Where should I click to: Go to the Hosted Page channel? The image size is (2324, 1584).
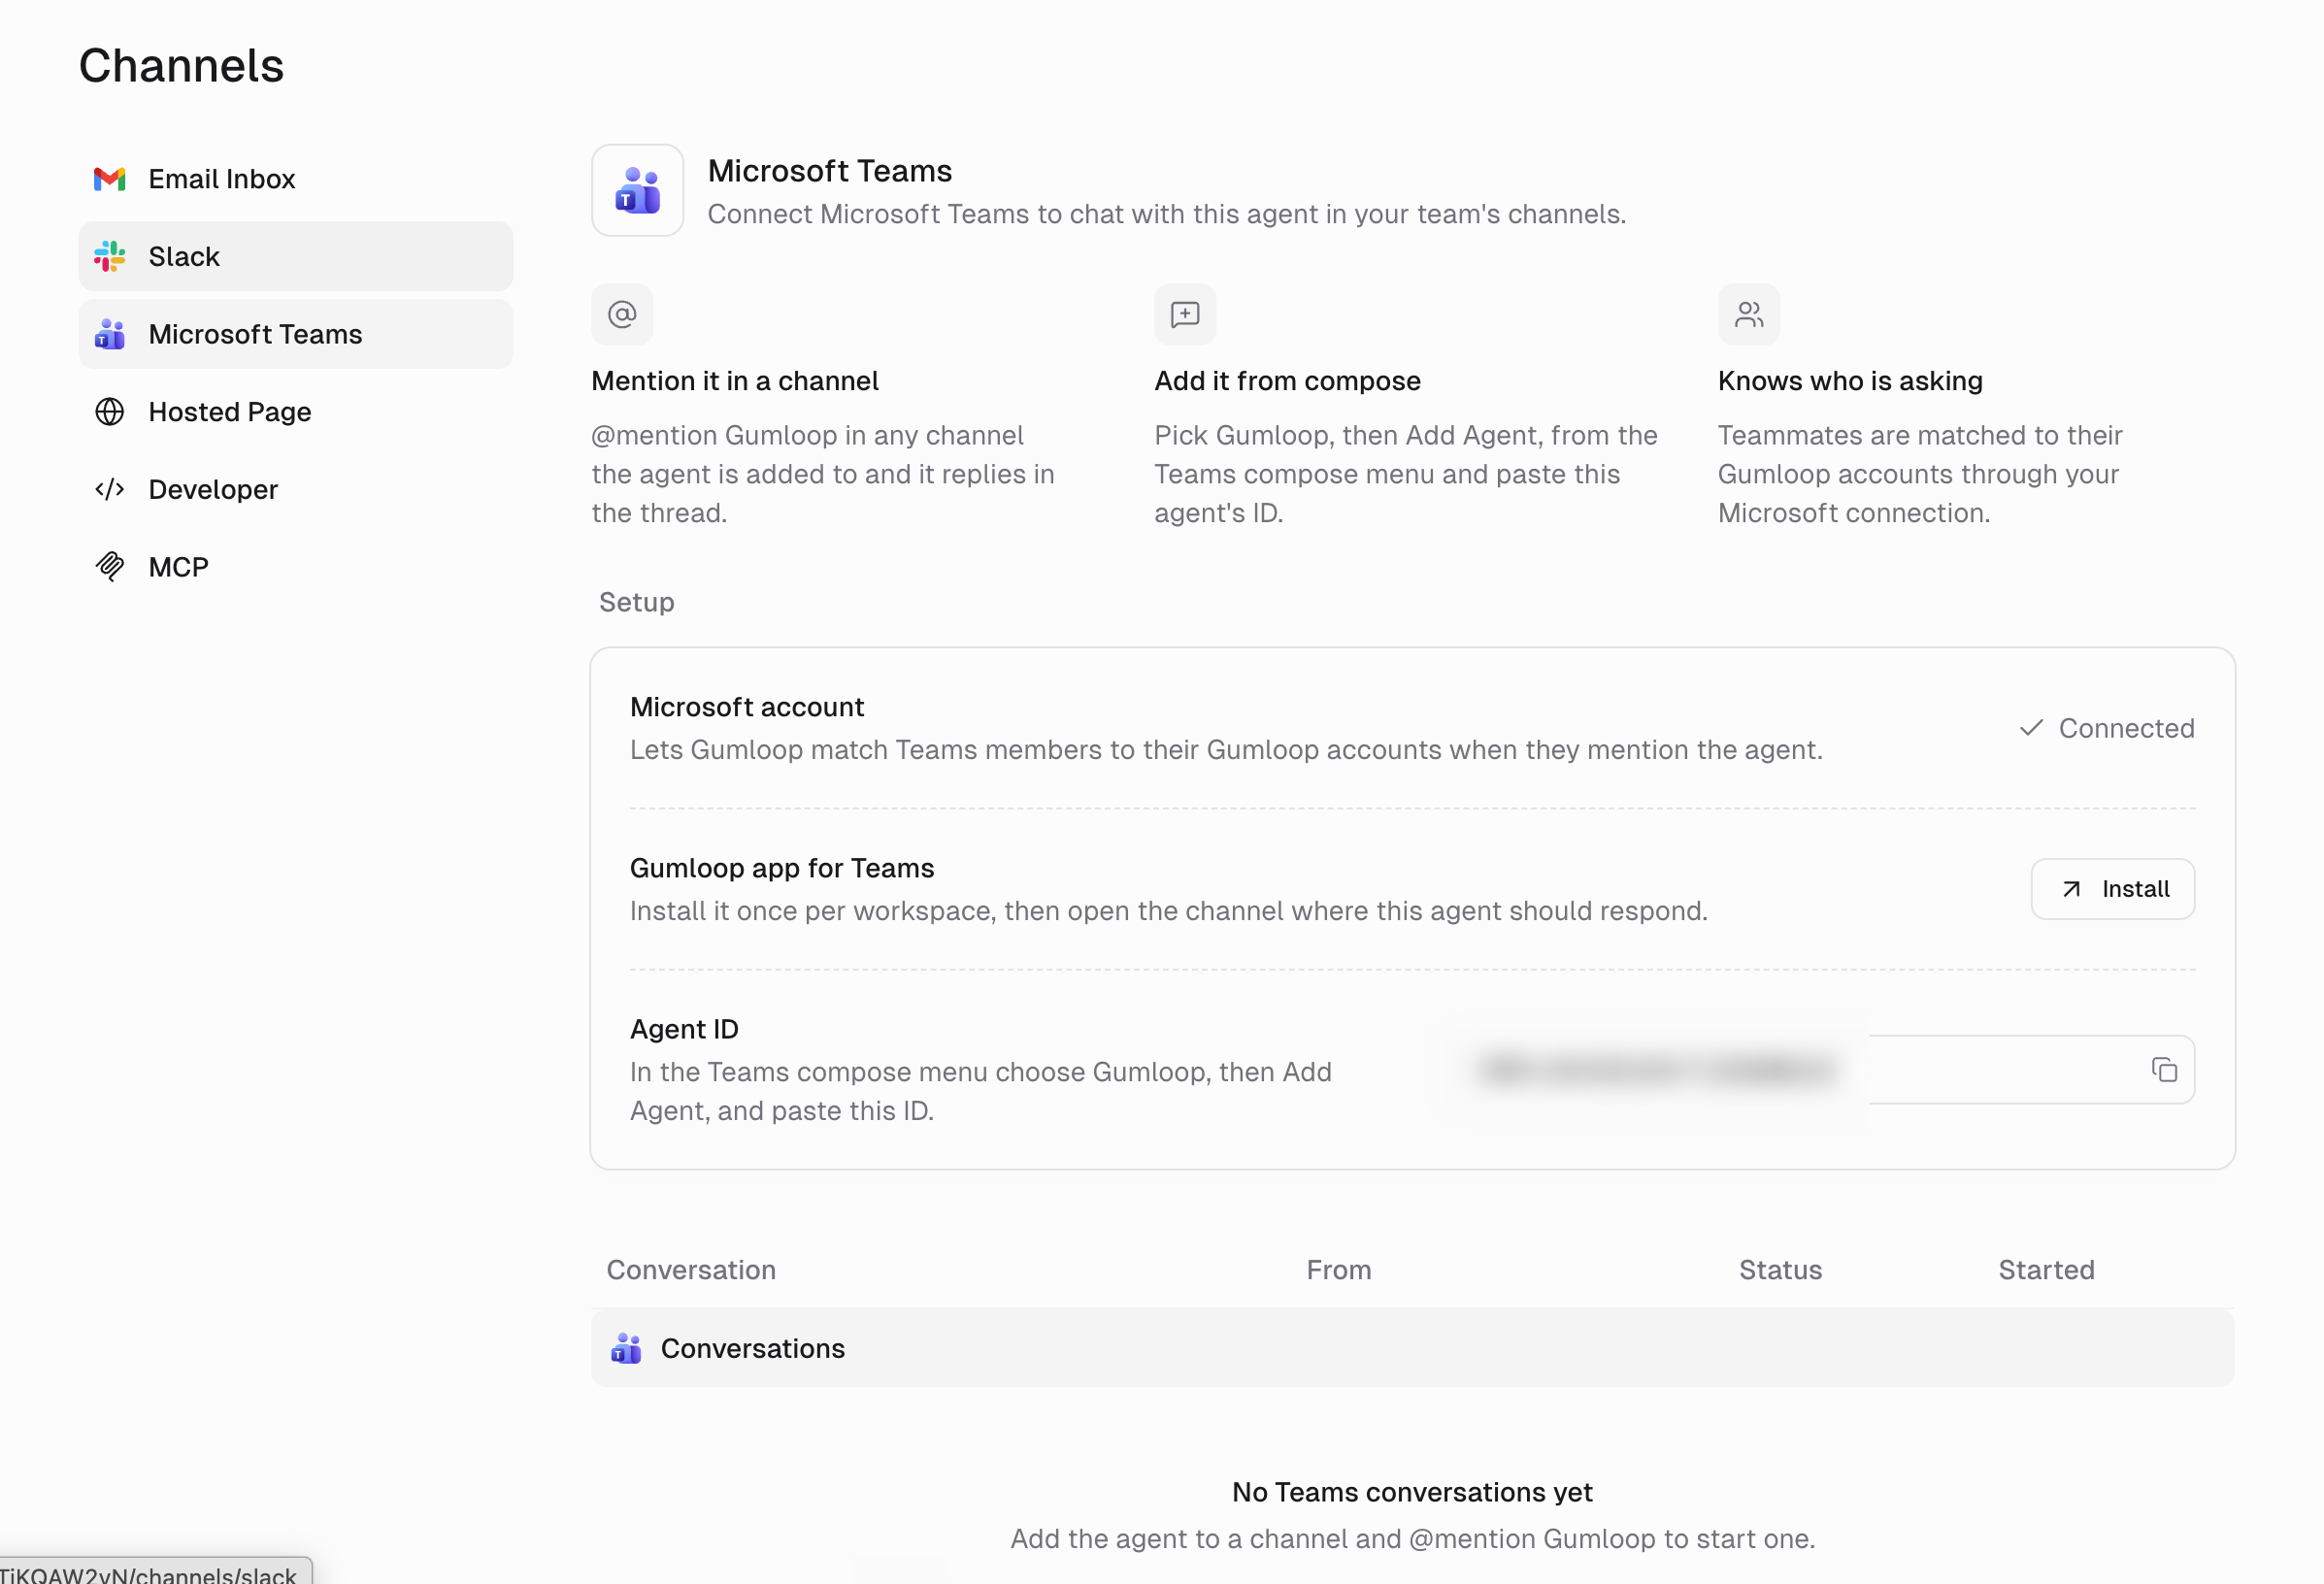point(295,412)
